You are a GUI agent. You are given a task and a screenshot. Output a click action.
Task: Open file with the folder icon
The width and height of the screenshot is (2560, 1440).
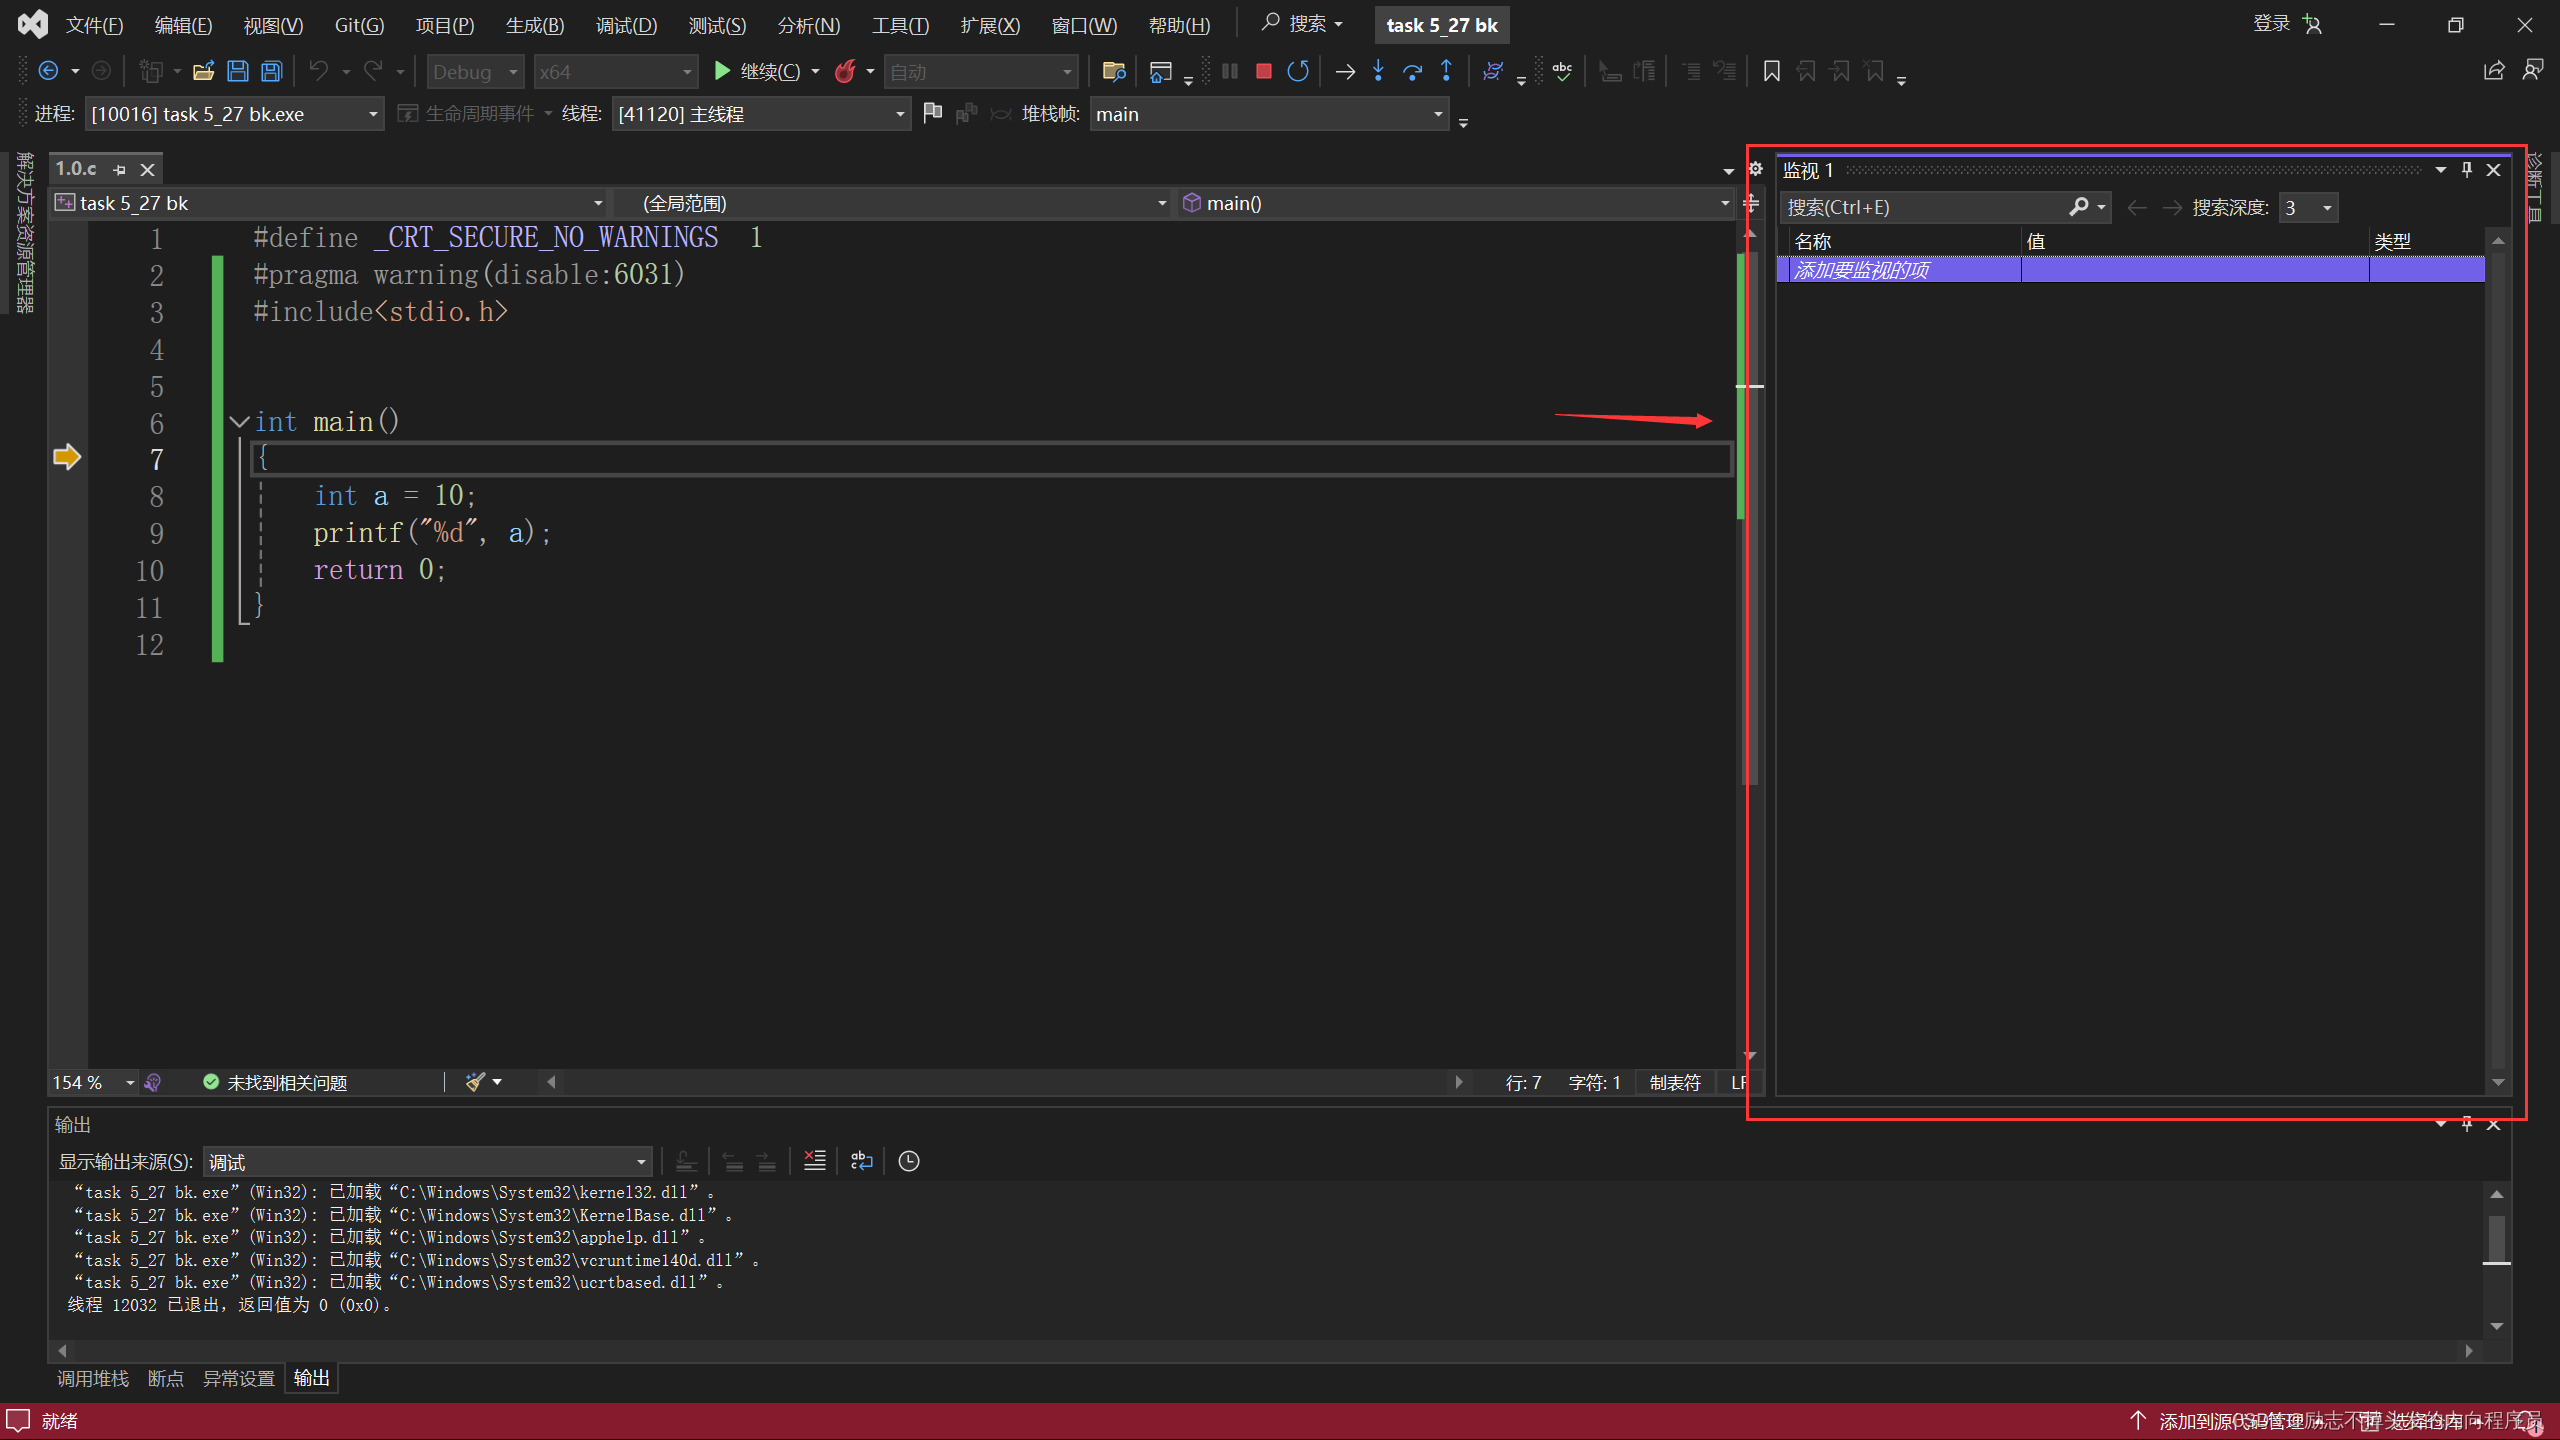[x=204, y=71]
